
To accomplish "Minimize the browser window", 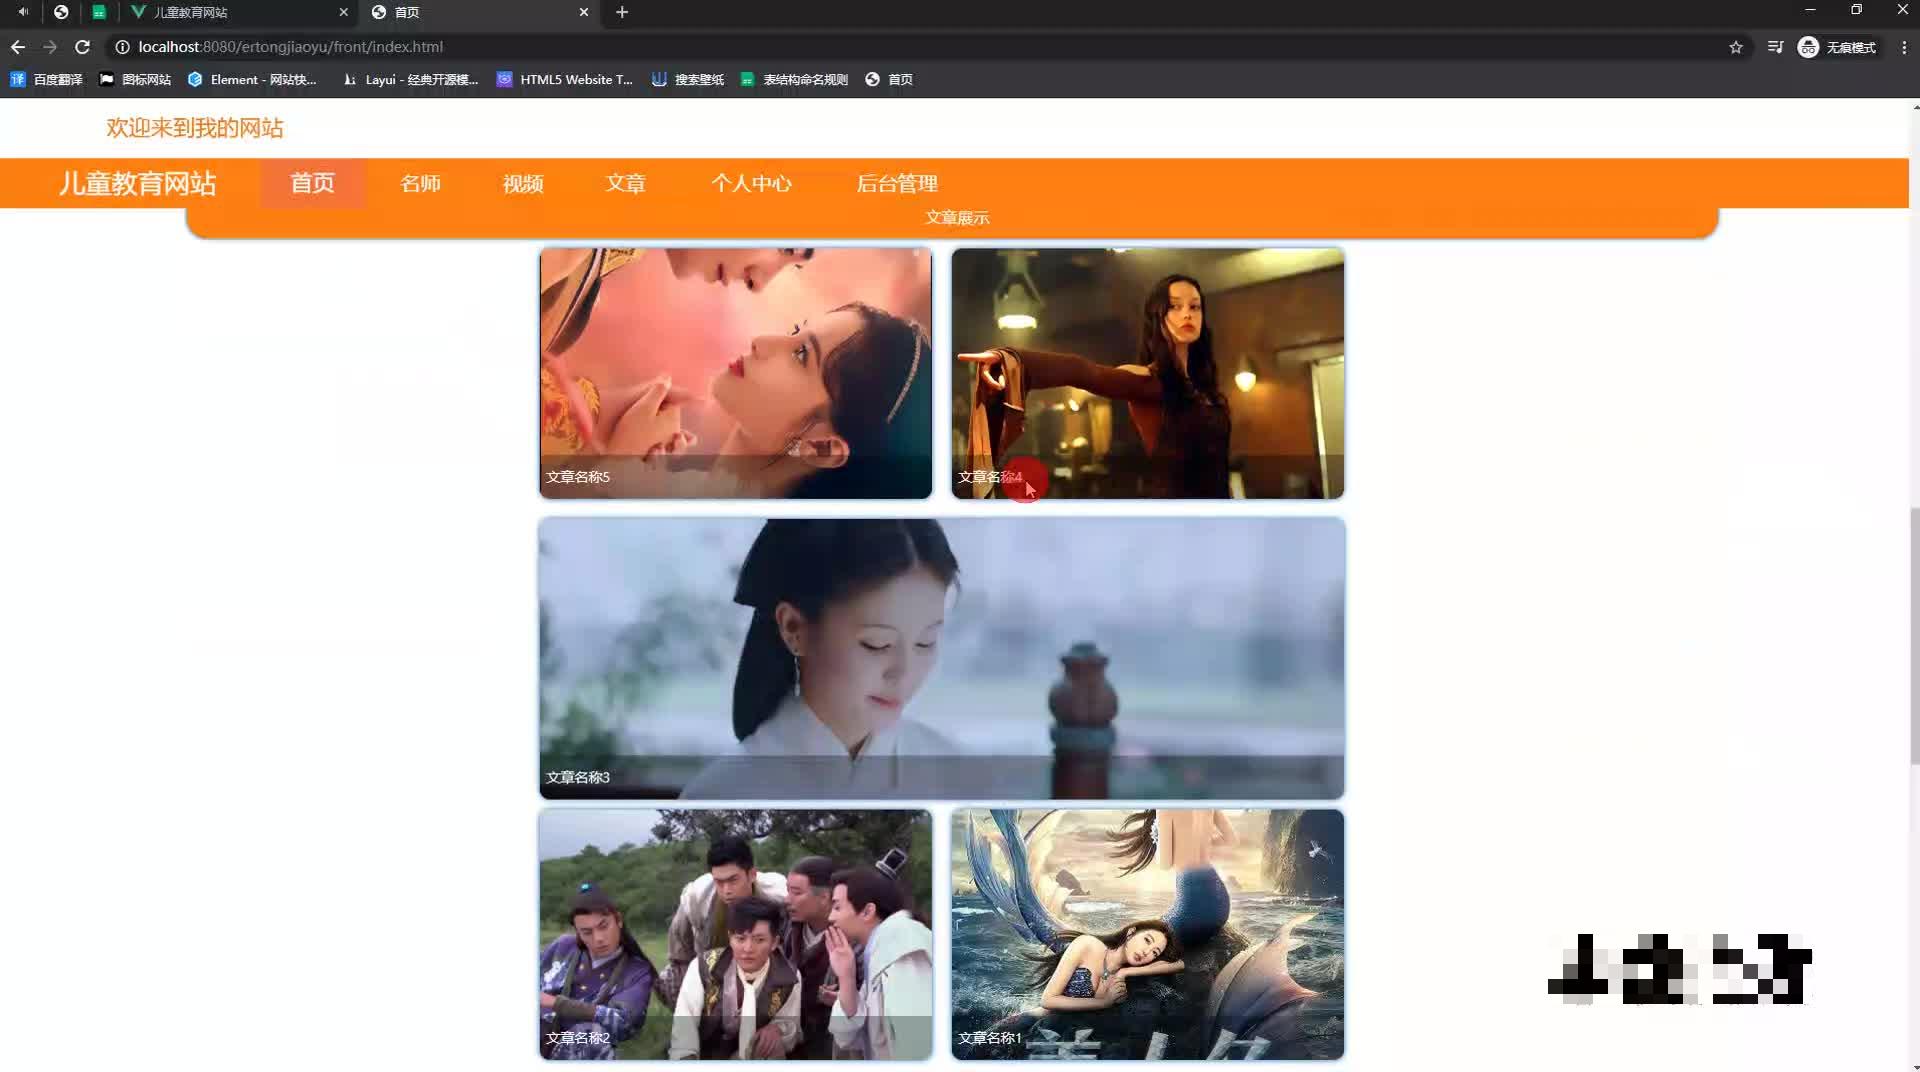I will (x=1810, y=10).
